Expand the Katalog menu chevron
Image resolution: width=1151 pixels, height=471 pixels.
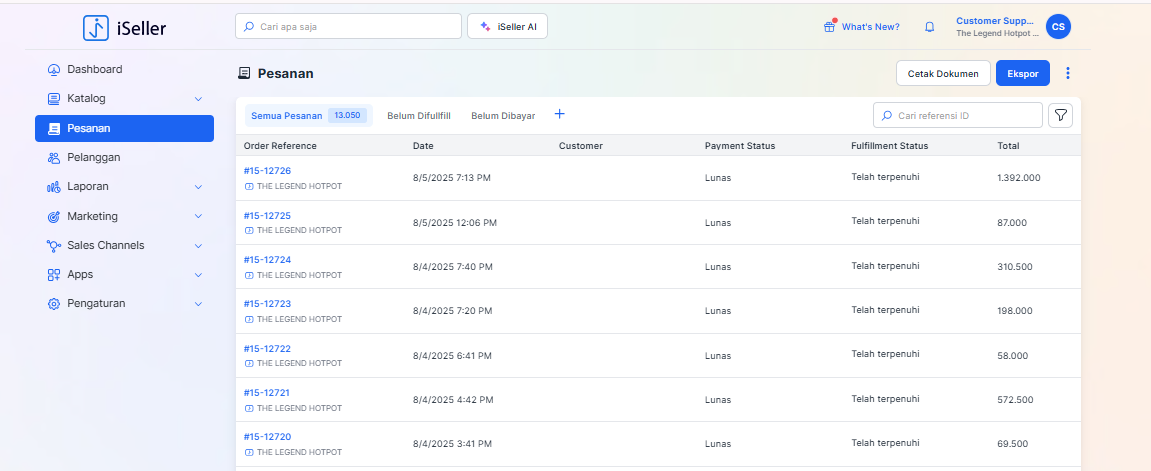pyautogui.click(x=198, y=99)
